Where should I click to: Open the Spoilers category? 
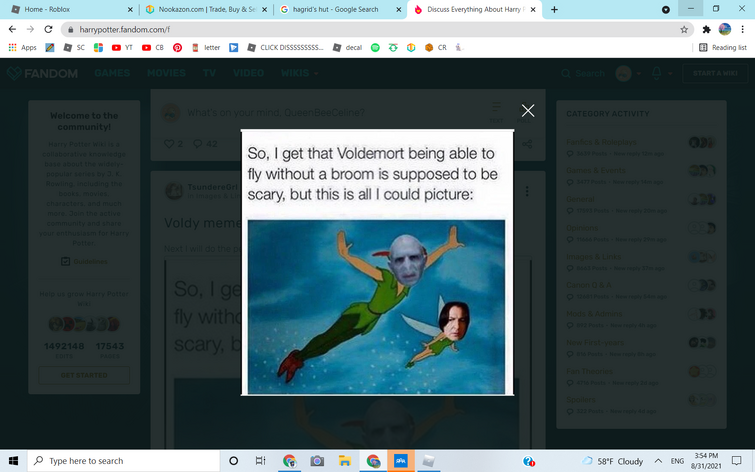click(x=581, y=400)
